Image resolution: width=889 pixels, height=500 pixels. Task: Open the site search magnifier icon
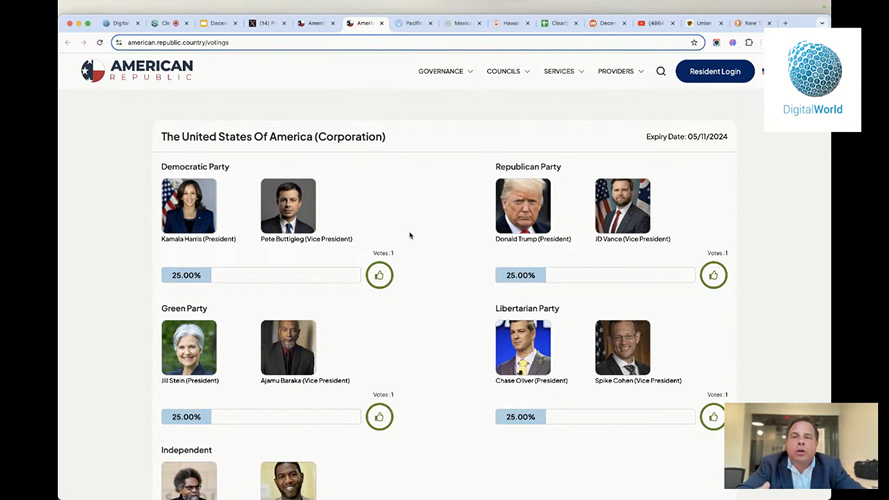[x=661, y=71]
